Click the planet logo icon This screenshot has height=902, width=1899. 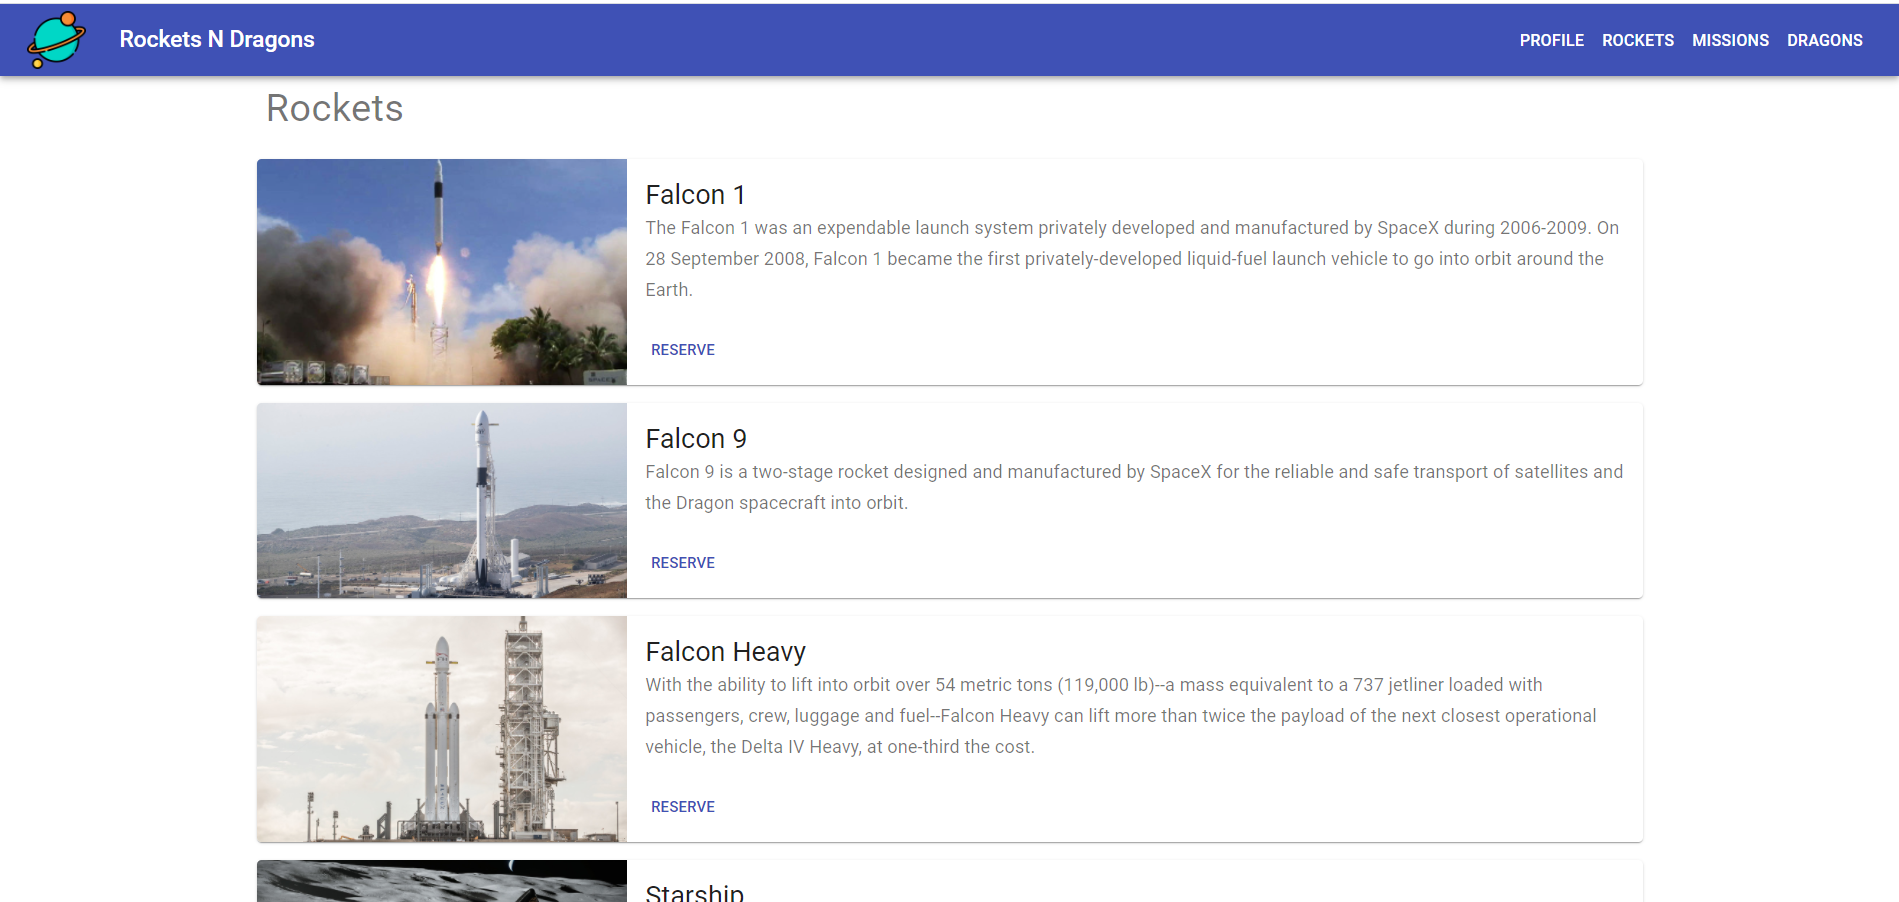point(57,39)
